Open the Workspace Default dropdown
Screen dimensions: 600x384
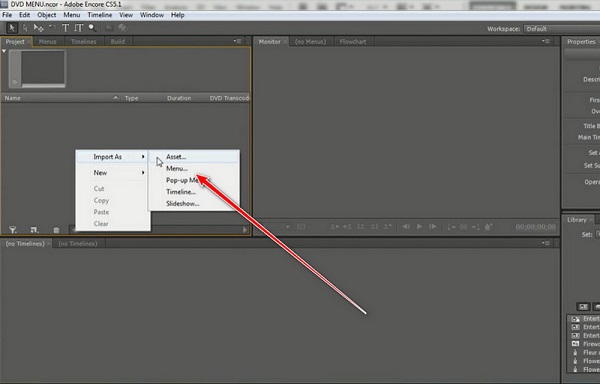pos(562,29)
